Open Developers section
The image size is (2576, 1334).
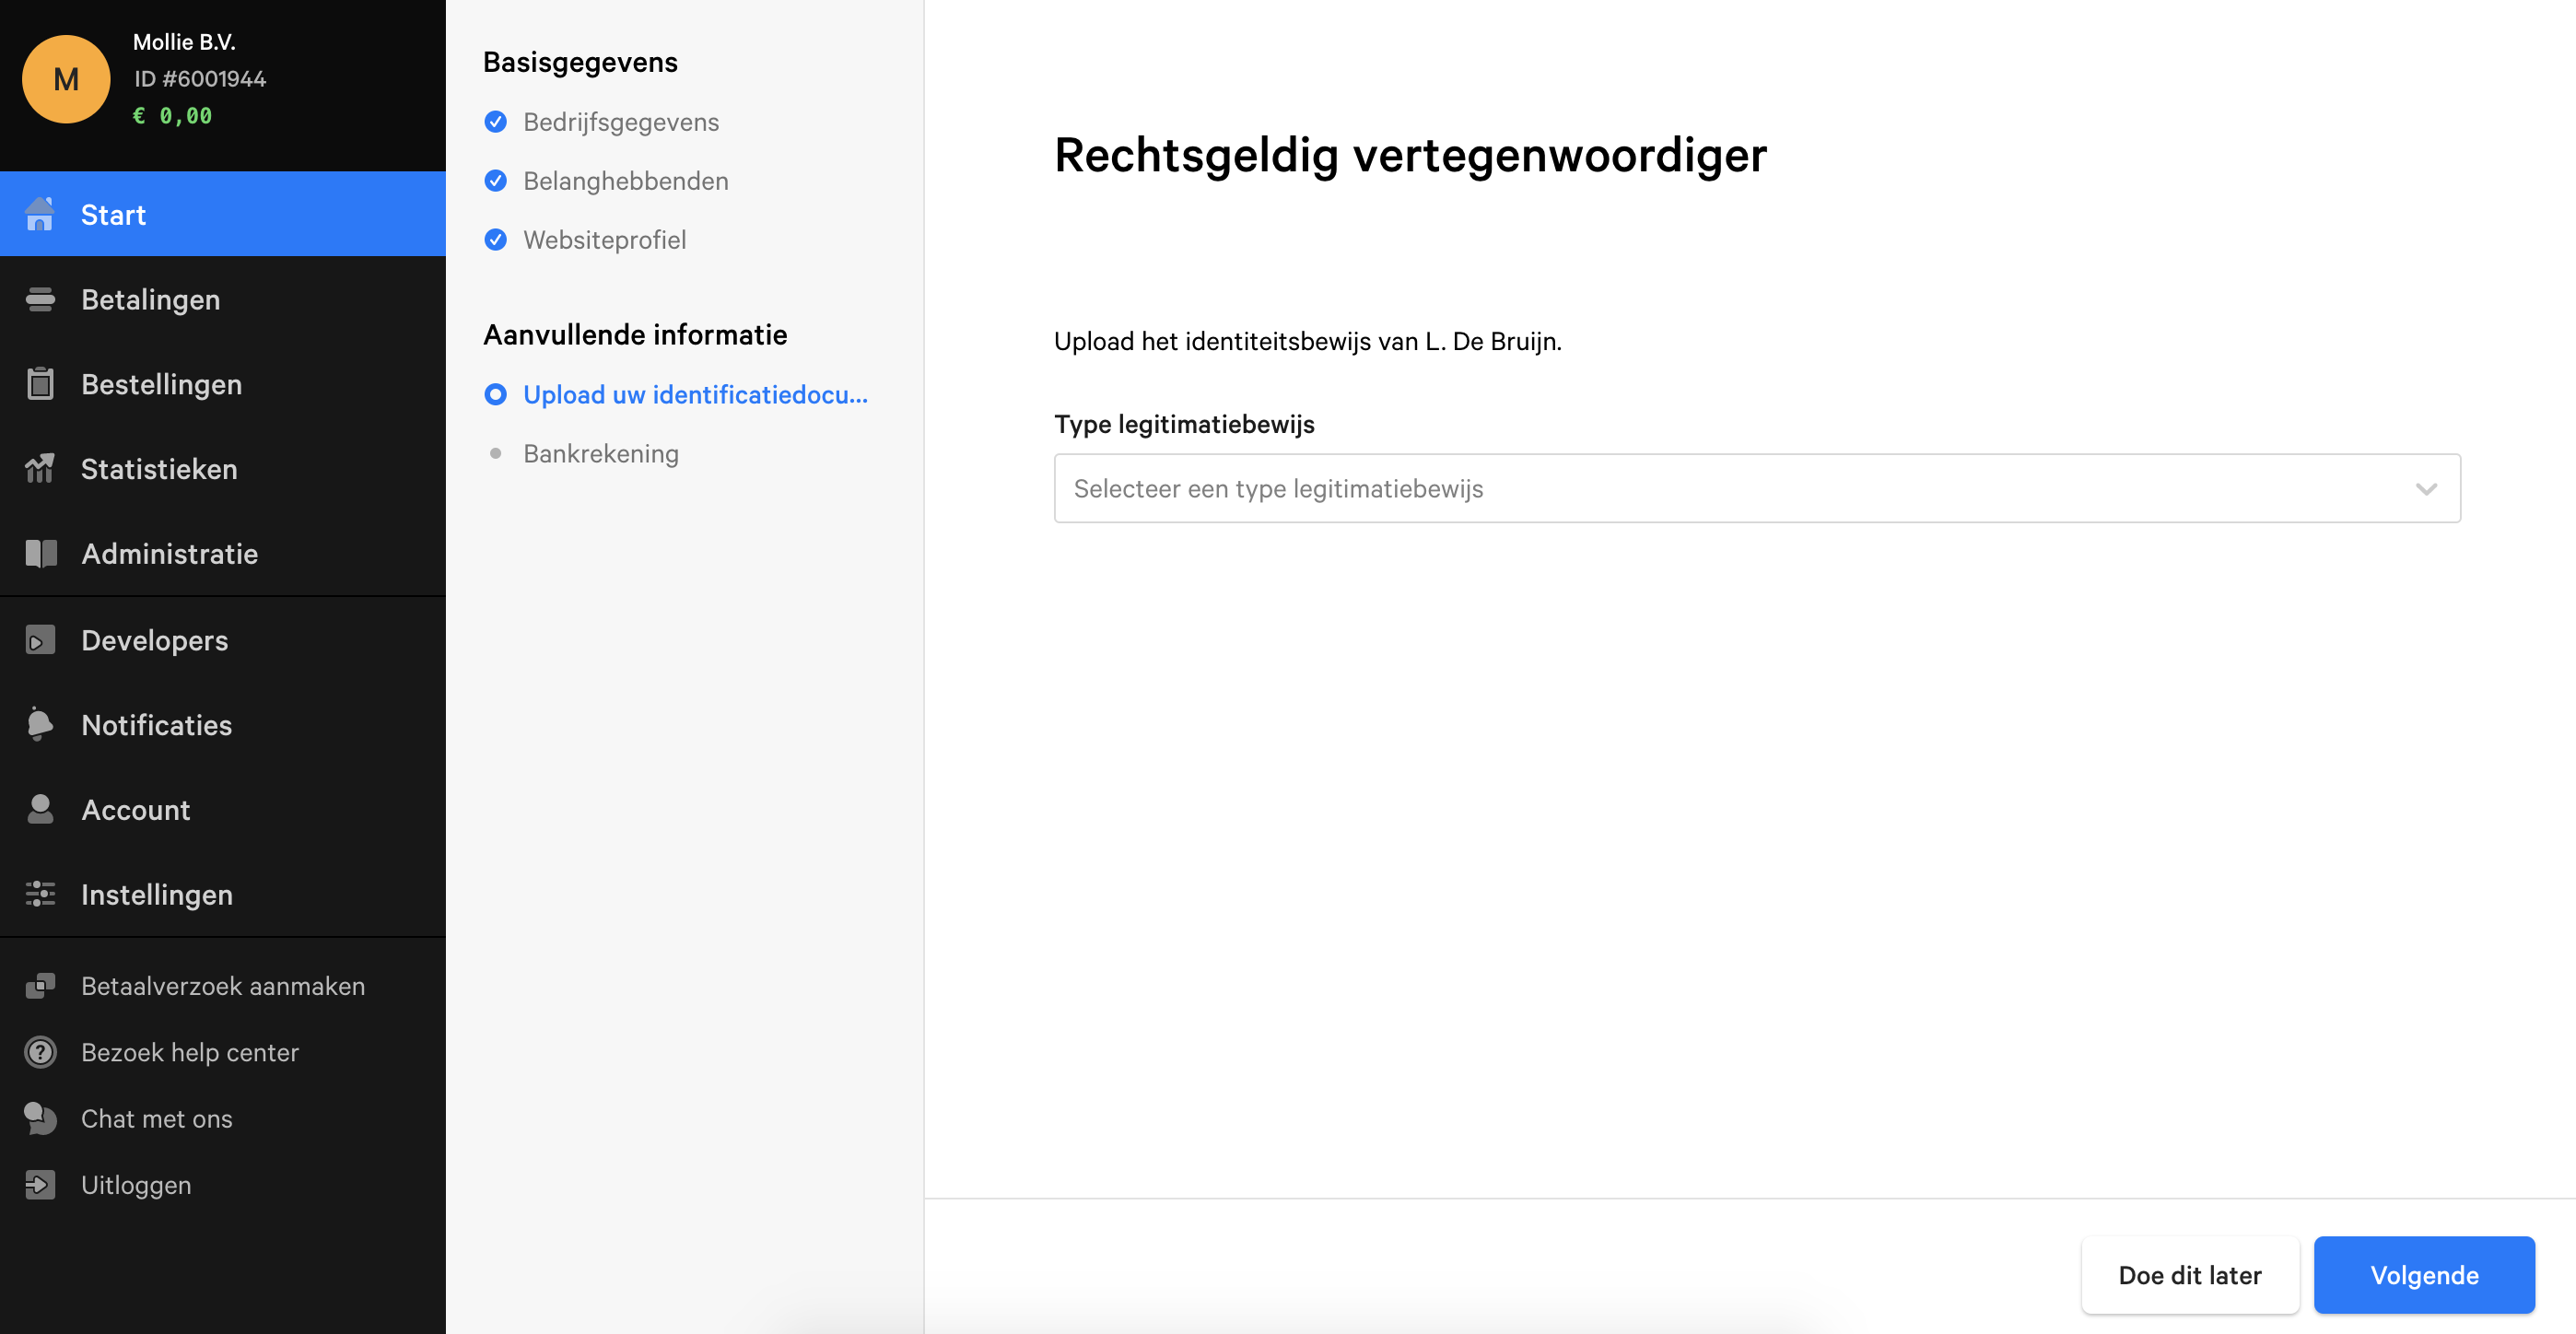point(223,640)
